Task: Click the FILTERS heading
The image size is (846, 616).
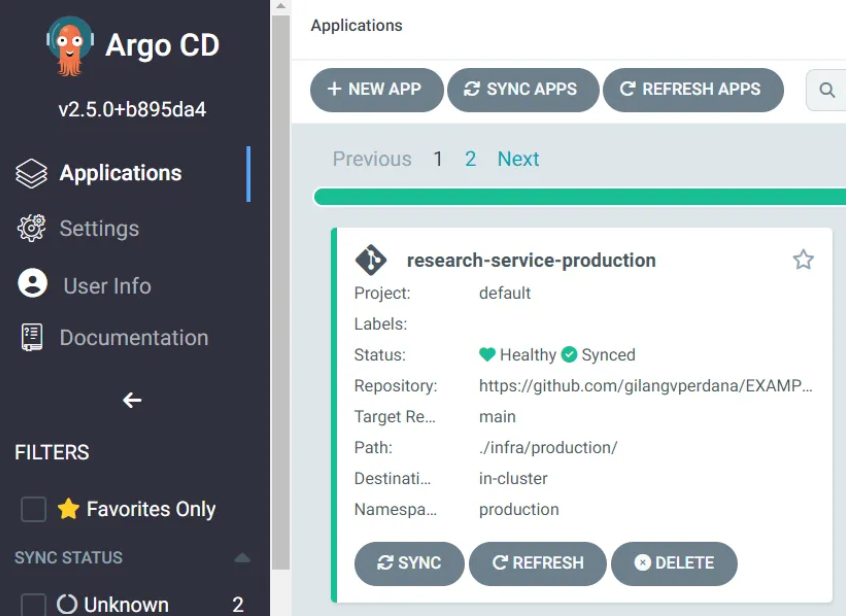Action: pos(52,452)
